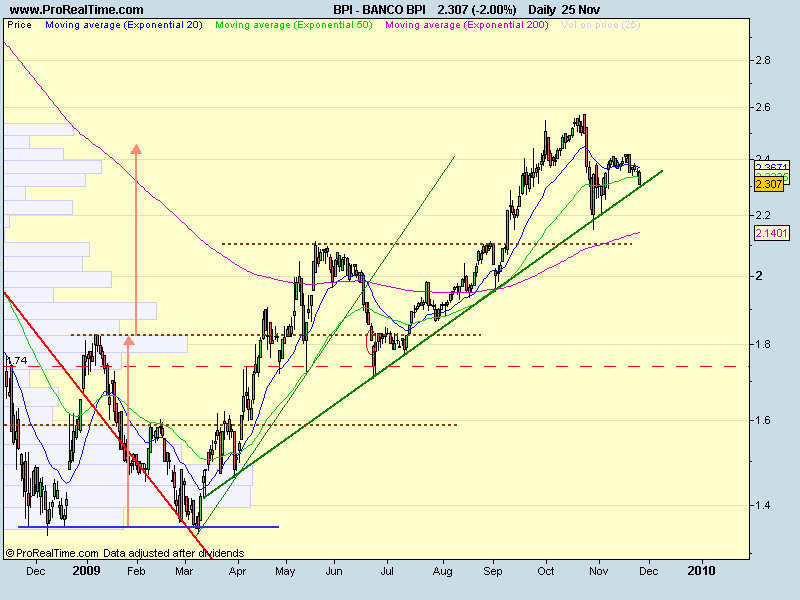Click the Sep label on the time axis
The image size is (800, 600).
click(492, 571)
